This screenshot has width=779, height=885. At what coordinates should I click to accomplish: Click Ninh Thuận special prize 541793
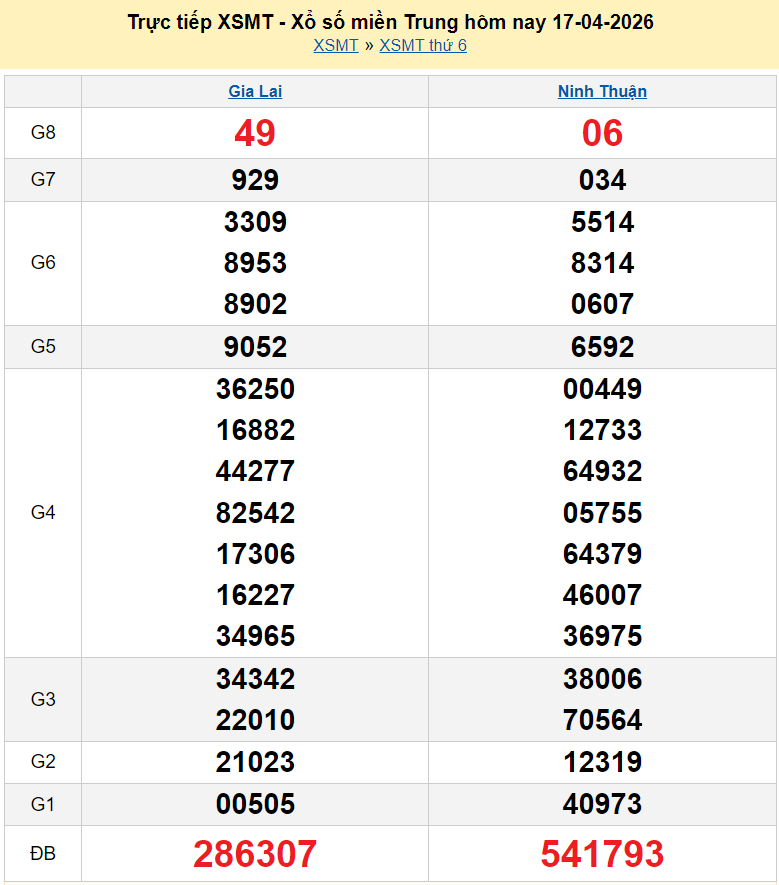(x=602, y=854)
